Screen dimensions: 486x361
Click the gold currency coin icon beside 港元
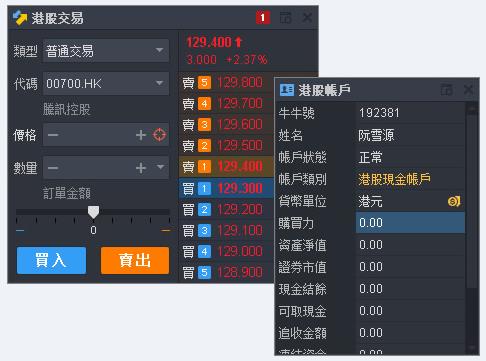[x=454, y=201]
